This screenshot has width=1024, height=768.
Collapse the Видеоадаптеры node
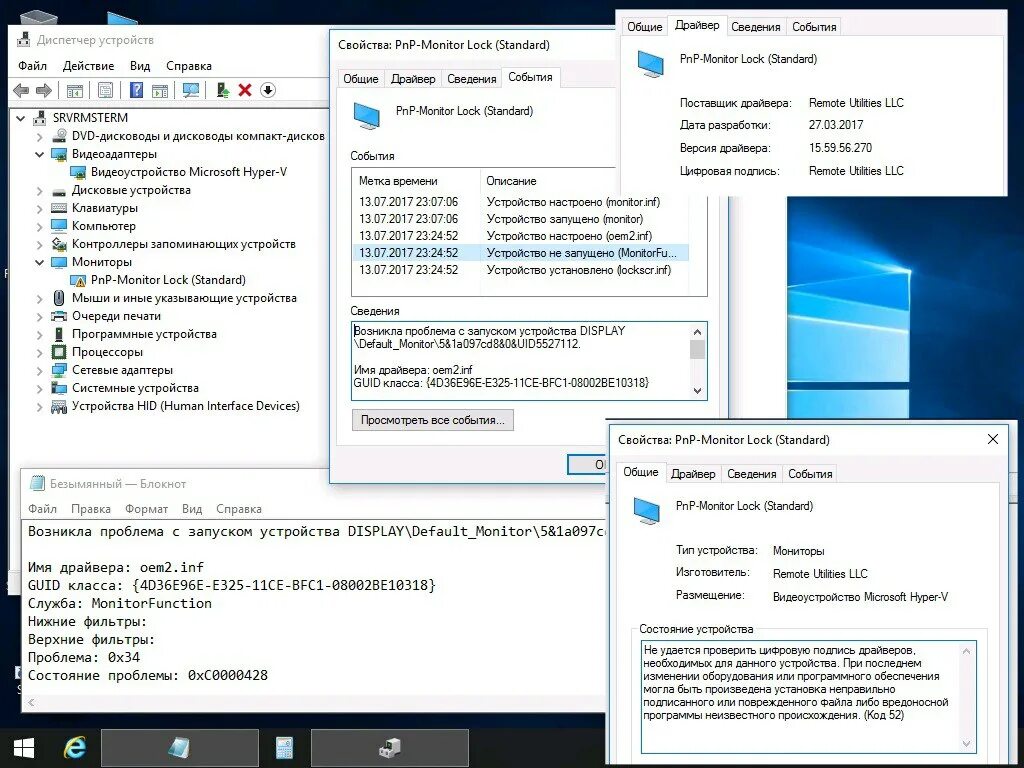(39, 155)
